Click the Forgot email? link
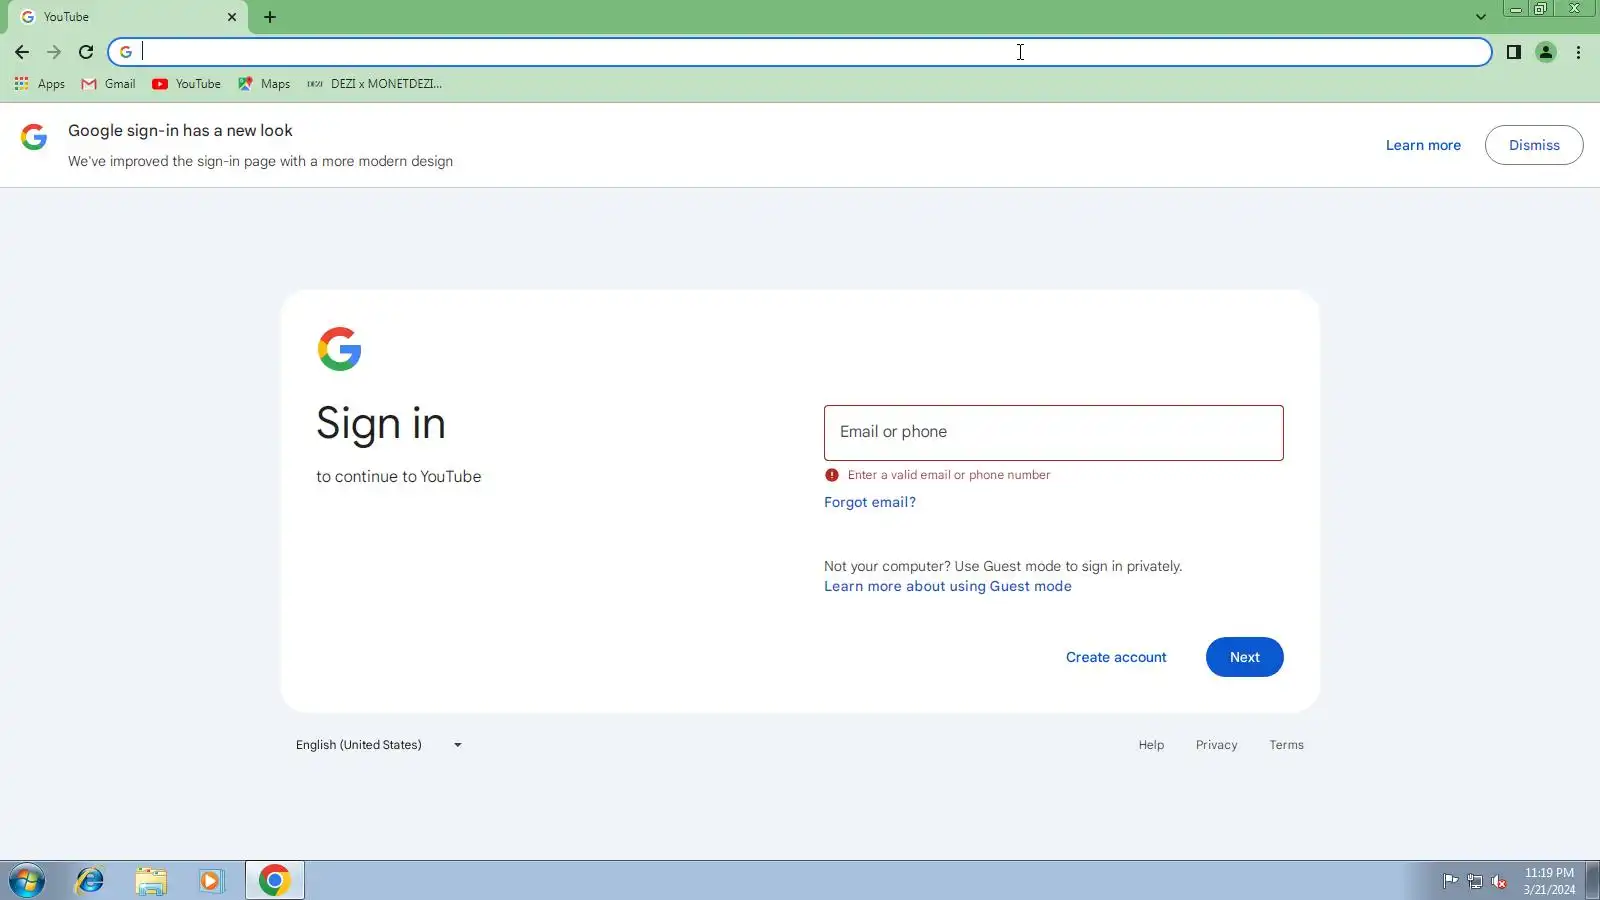This screenshot has width=1600, height=900. coord(870,502)
